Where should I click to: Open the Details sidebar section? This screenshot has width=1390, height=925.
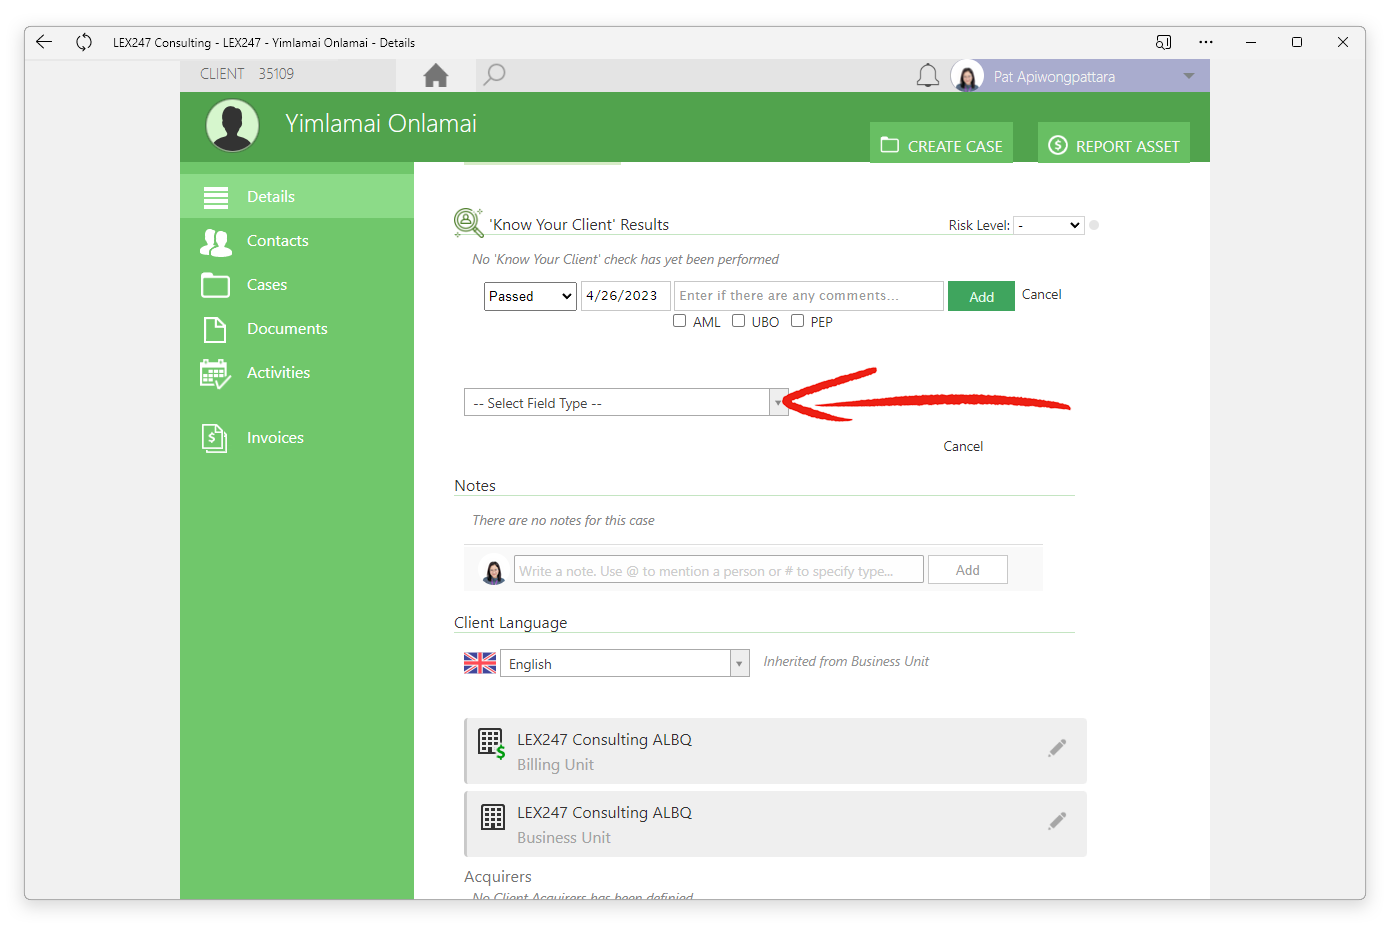(x=297, y=196)
